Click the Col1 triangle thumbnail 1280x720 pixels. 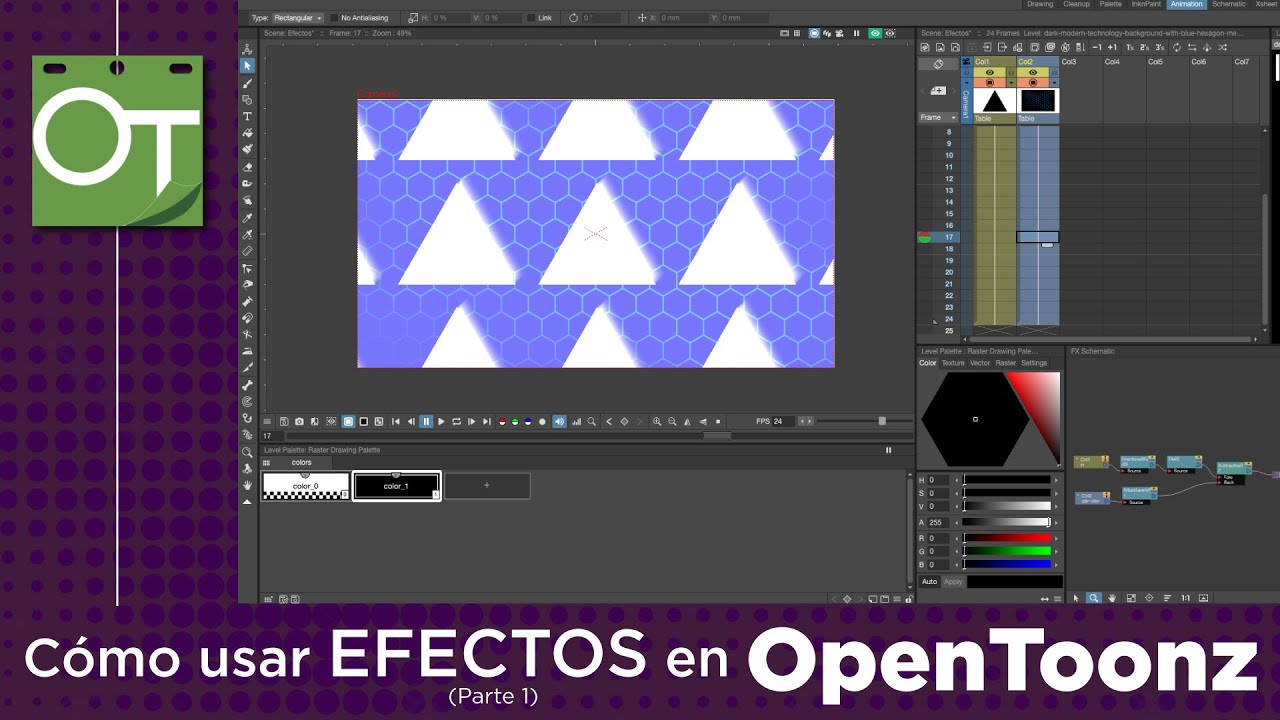(995, 101)
